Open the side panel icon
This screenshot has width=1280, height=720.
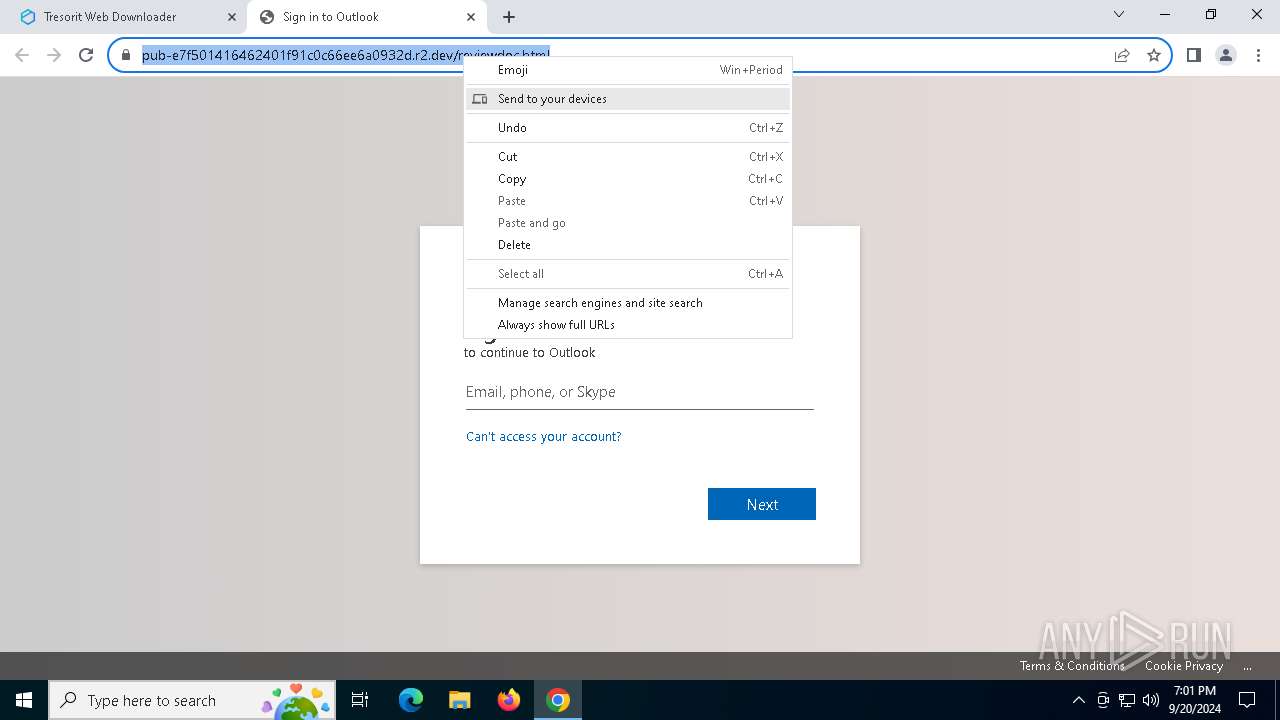(x=1194, y=55)
